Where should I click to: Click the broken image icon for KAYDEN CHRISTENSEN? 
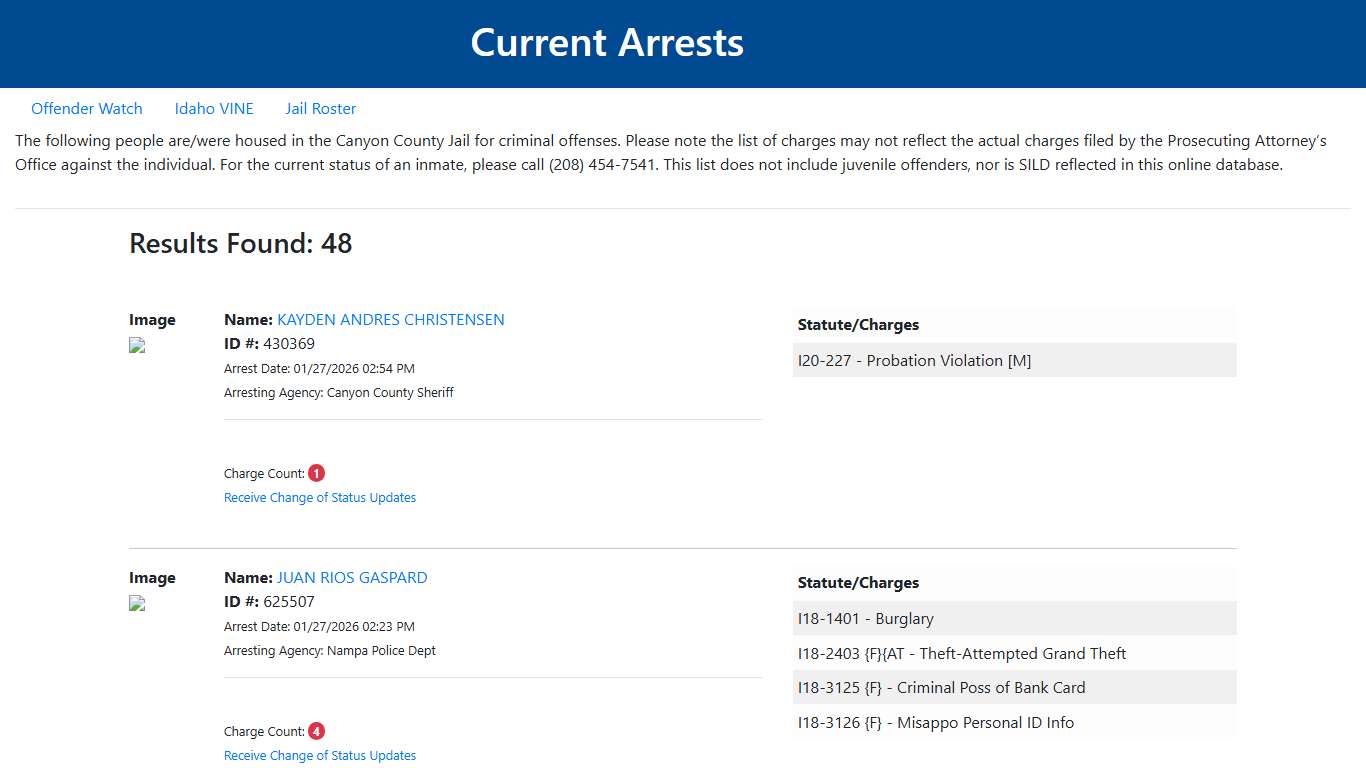135,345
